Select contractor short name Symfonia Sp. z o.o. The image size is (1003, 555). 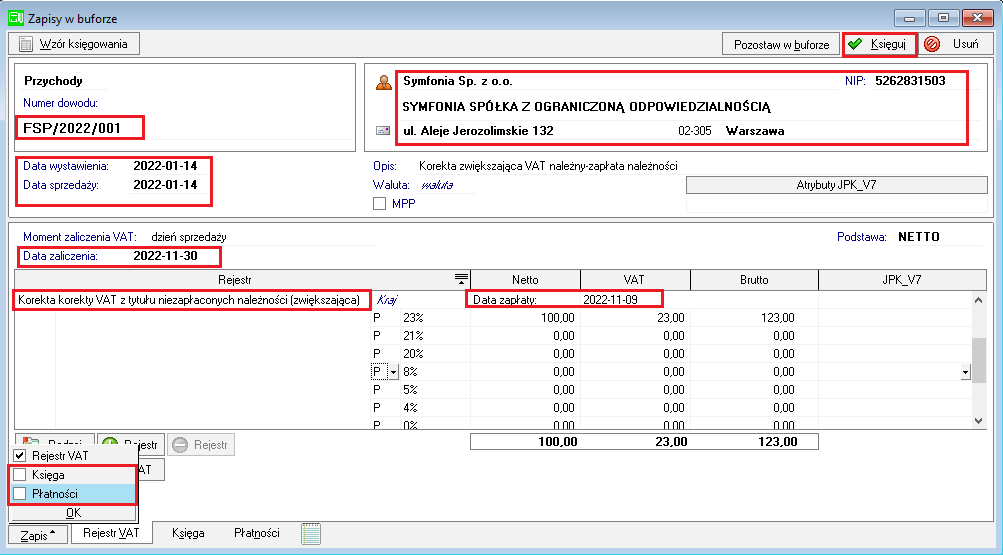pos(458,81)
